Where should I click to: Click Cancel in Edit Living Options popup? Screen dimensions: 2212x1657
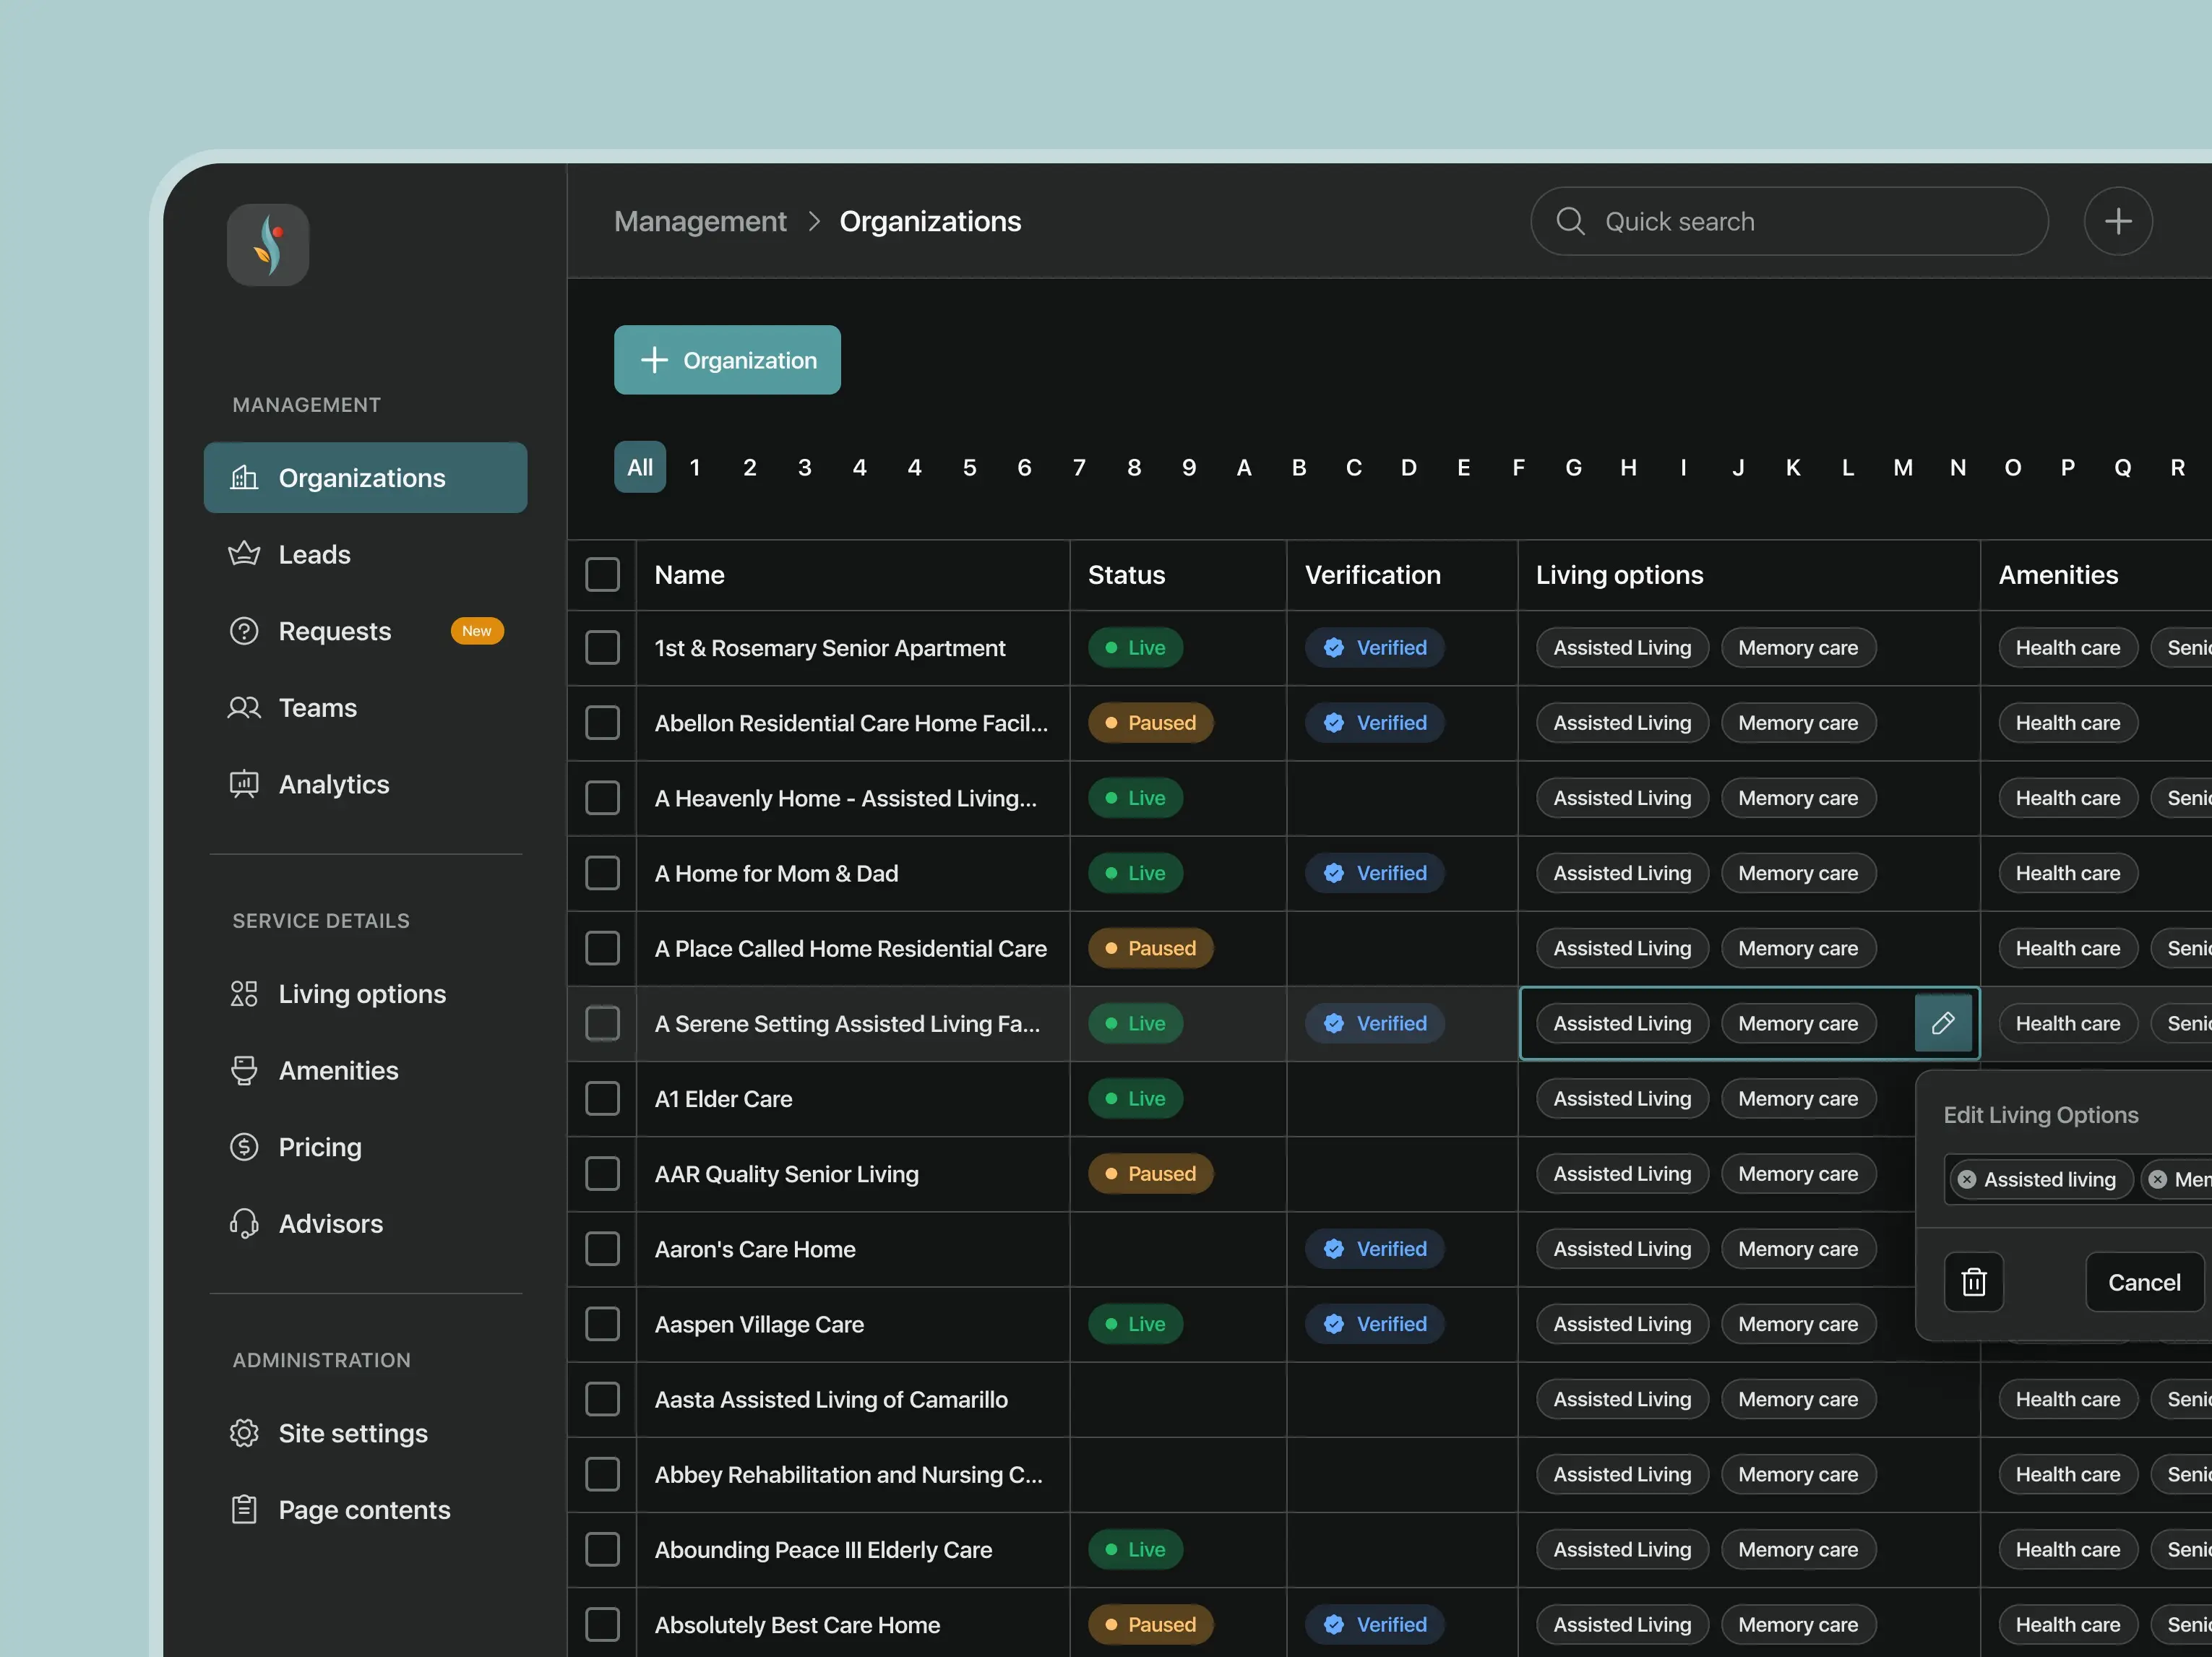tap(2144, 1282)
